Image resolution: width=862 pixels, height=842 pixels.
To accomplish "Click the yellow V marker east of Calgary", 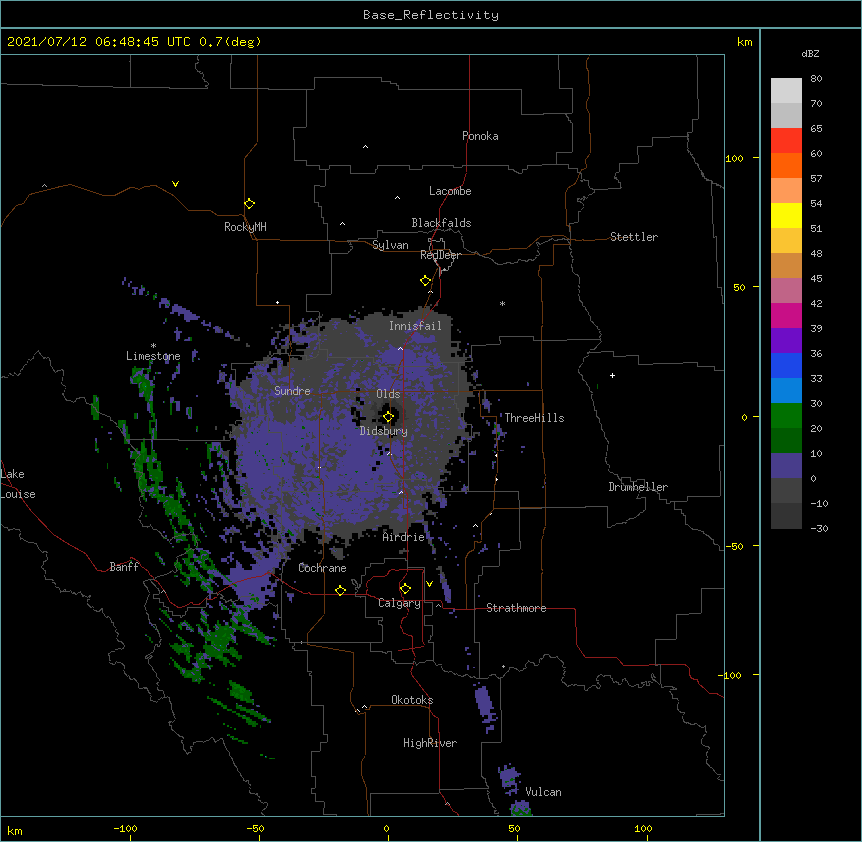I will [429, 584].
